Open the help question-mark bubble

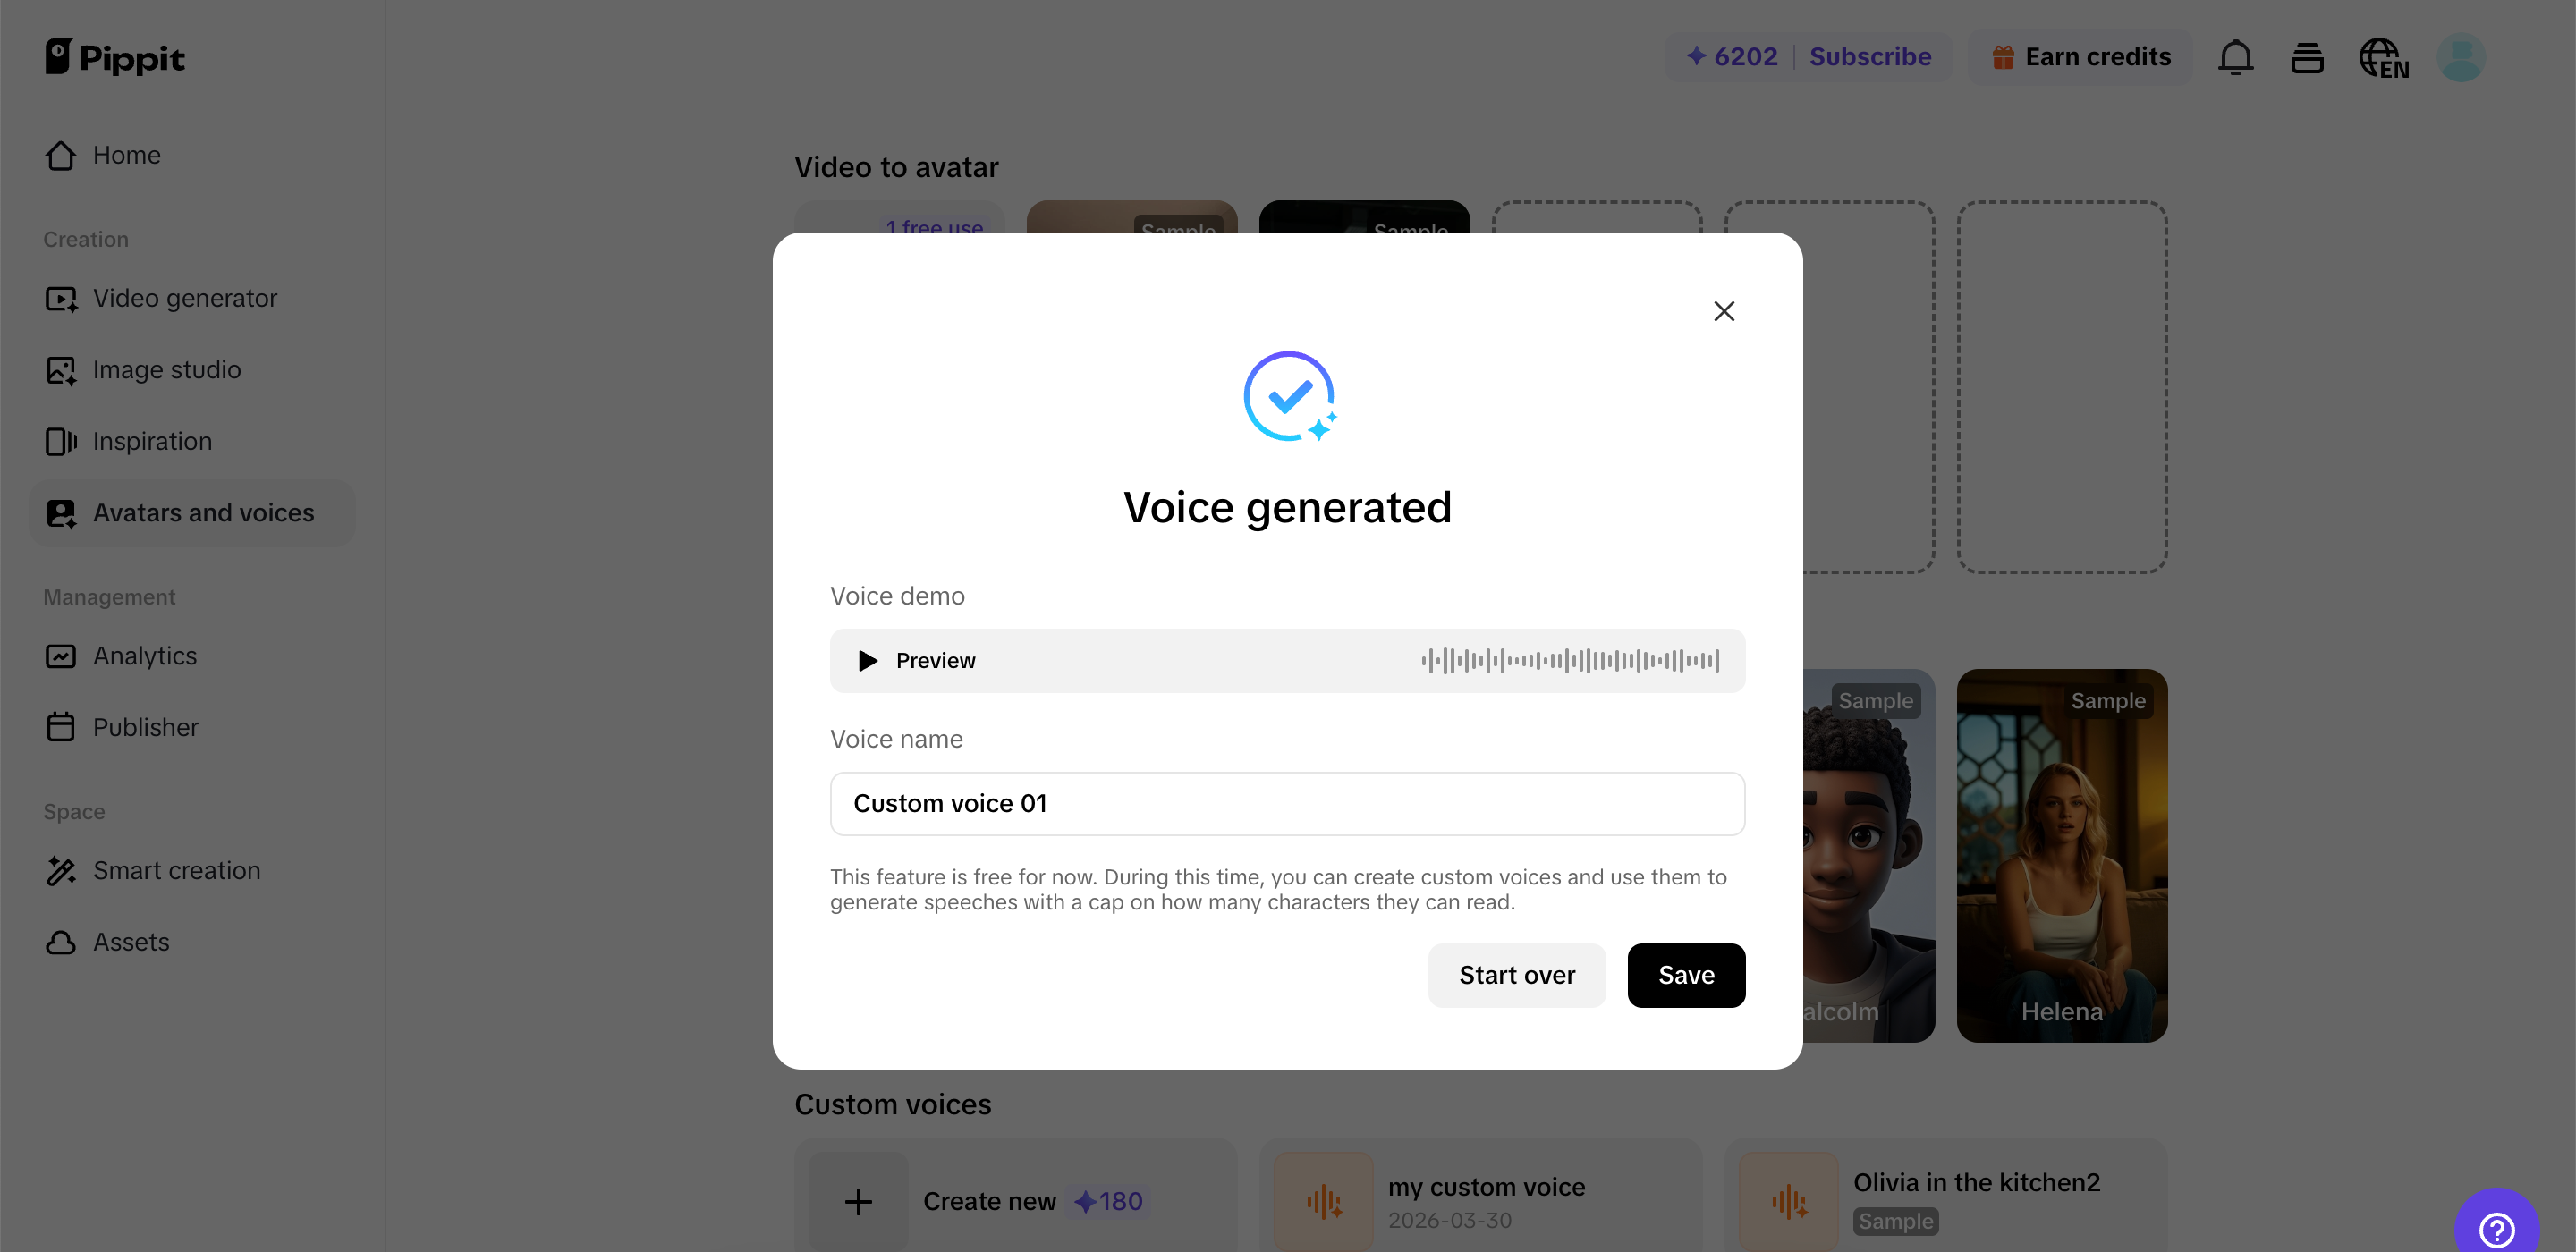click(x=2496, y=1229)
